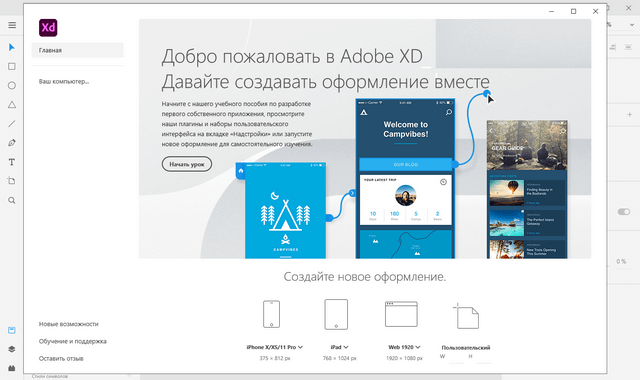Toggle the switch in the right properties panel

[x=624, y=211]
